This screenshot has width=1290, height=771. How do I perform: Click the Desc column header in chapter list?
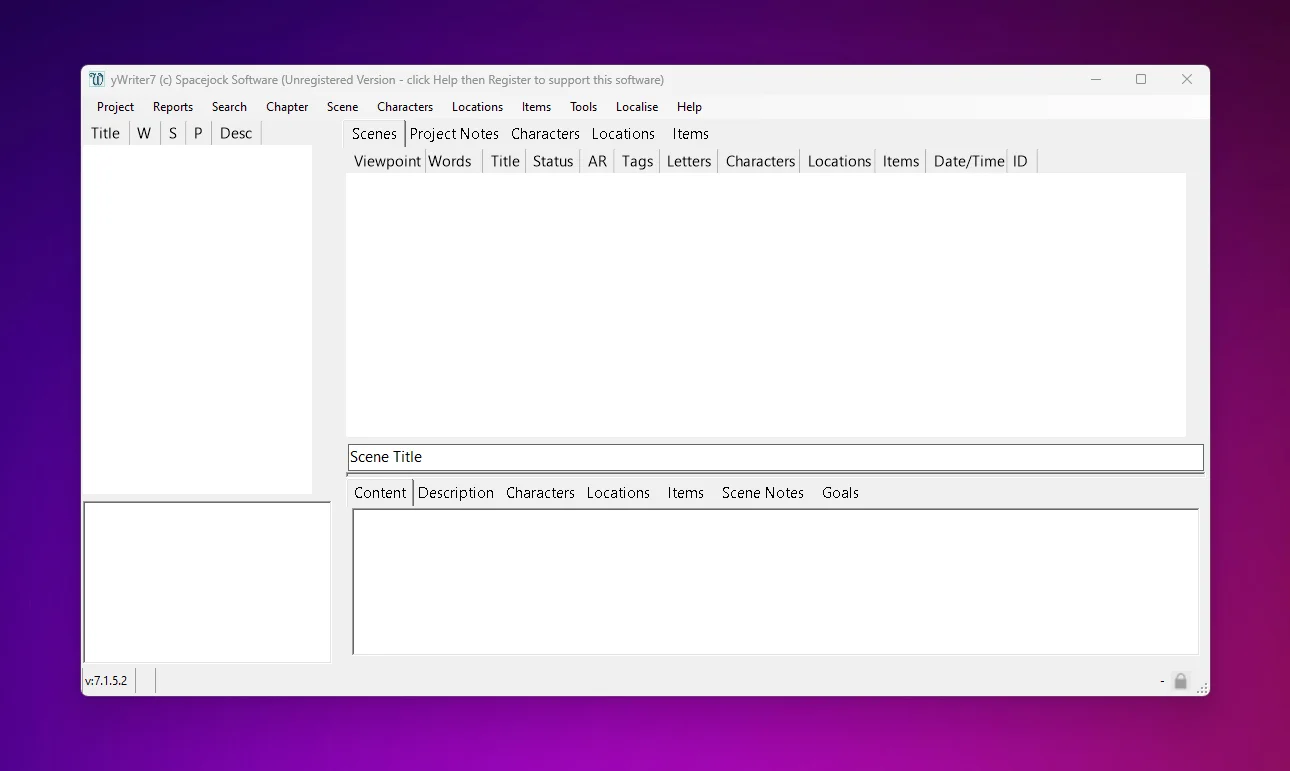(x=236, y=132)
